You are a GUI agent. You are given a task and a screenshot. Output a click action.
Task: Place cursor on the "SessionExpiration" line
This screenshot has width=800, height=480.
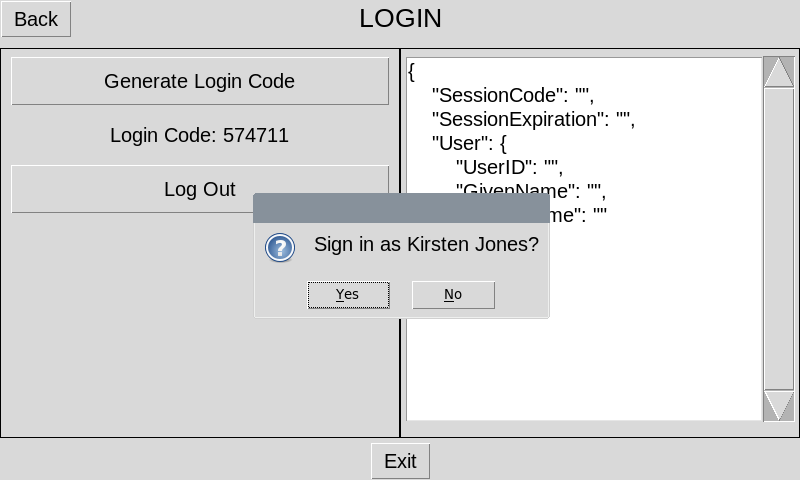(533, 120)
